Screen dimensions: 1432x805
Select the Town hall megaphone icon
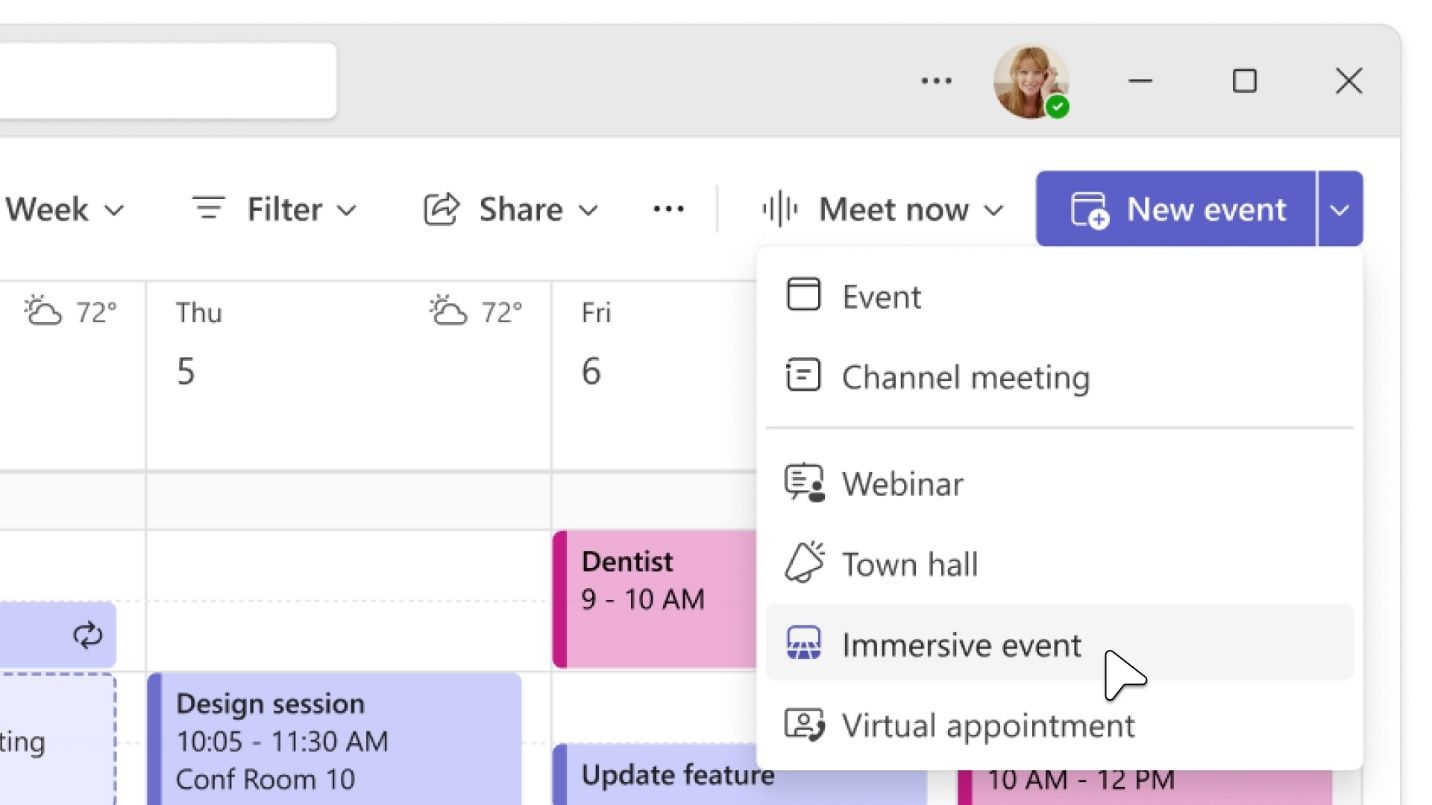803,563
